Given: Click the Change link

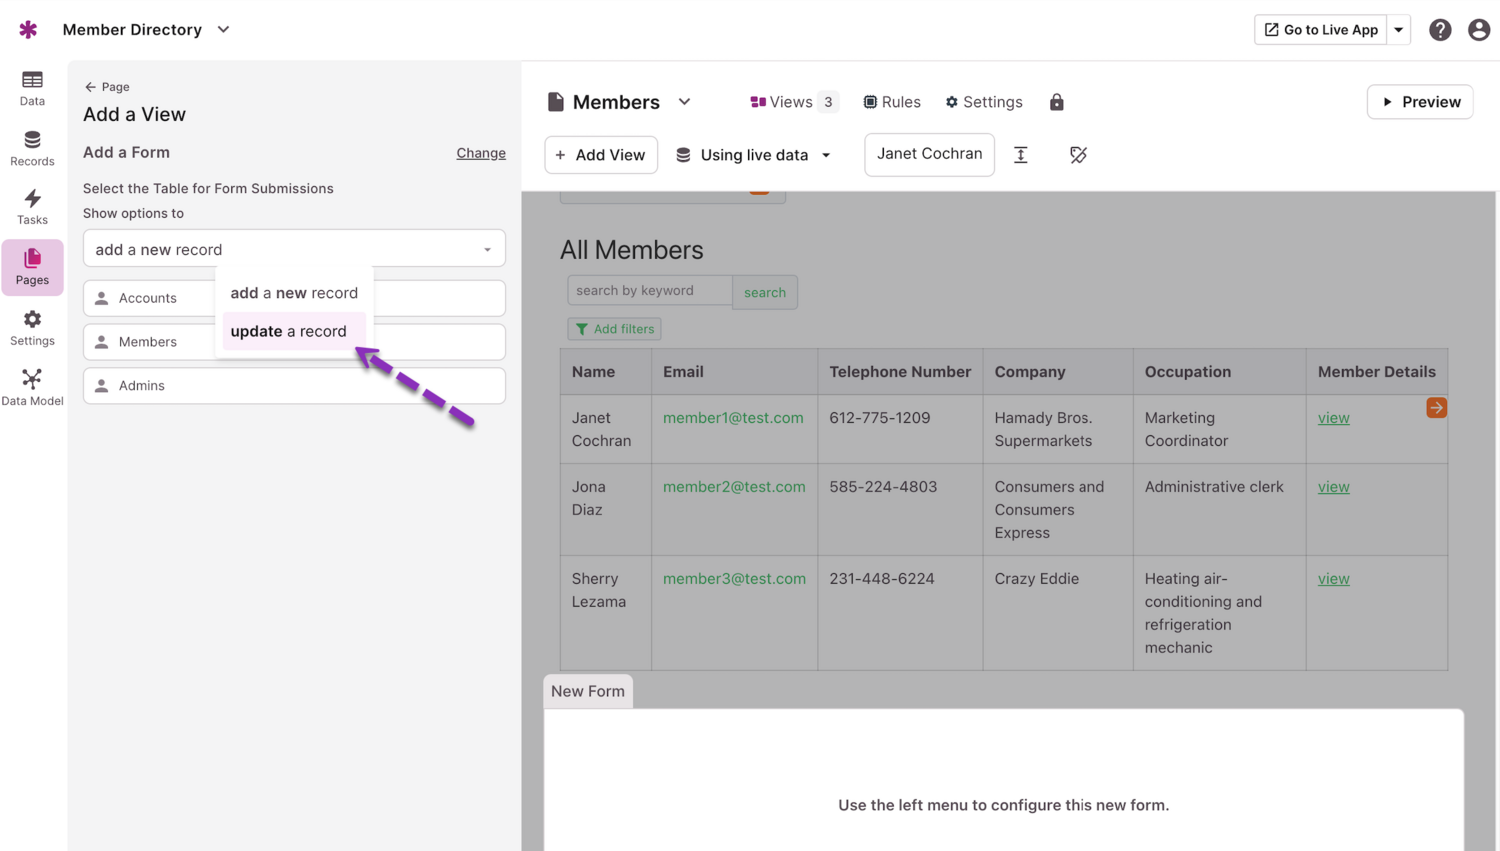Looking at the screenshot, I should (481, 153).
